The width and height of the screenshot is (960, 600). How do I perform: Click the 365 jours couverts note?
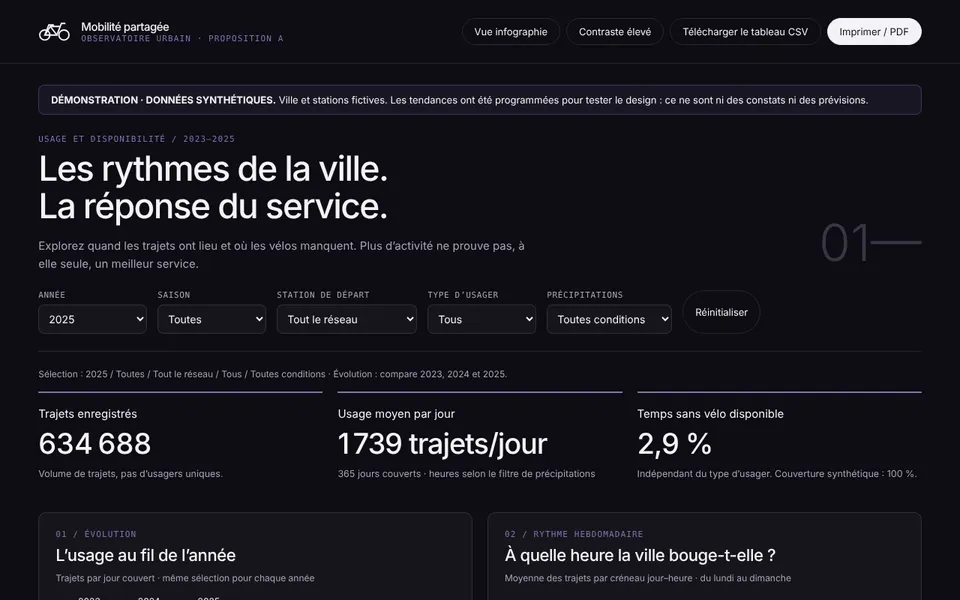pyautogui.click(x=467, y=474)
